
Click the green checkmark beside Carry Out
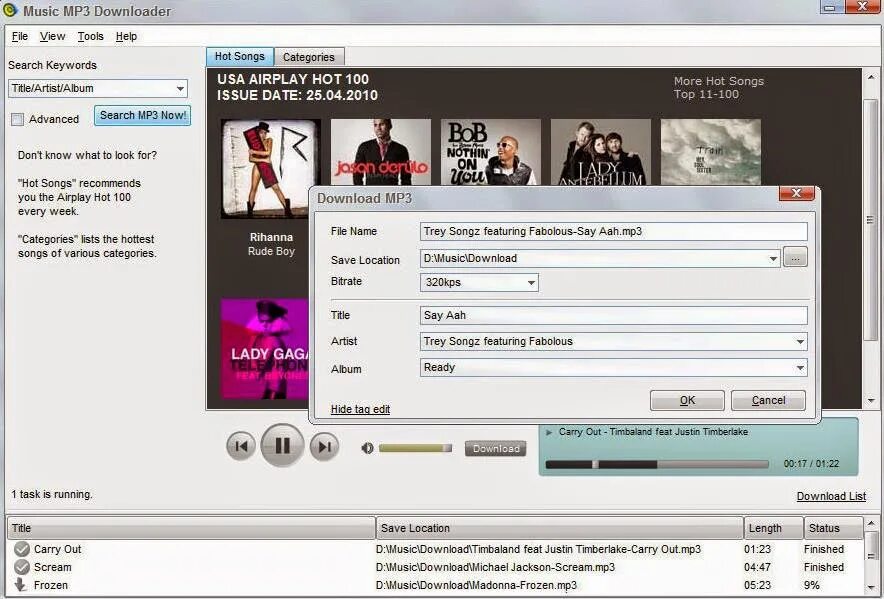click(20, 548)
